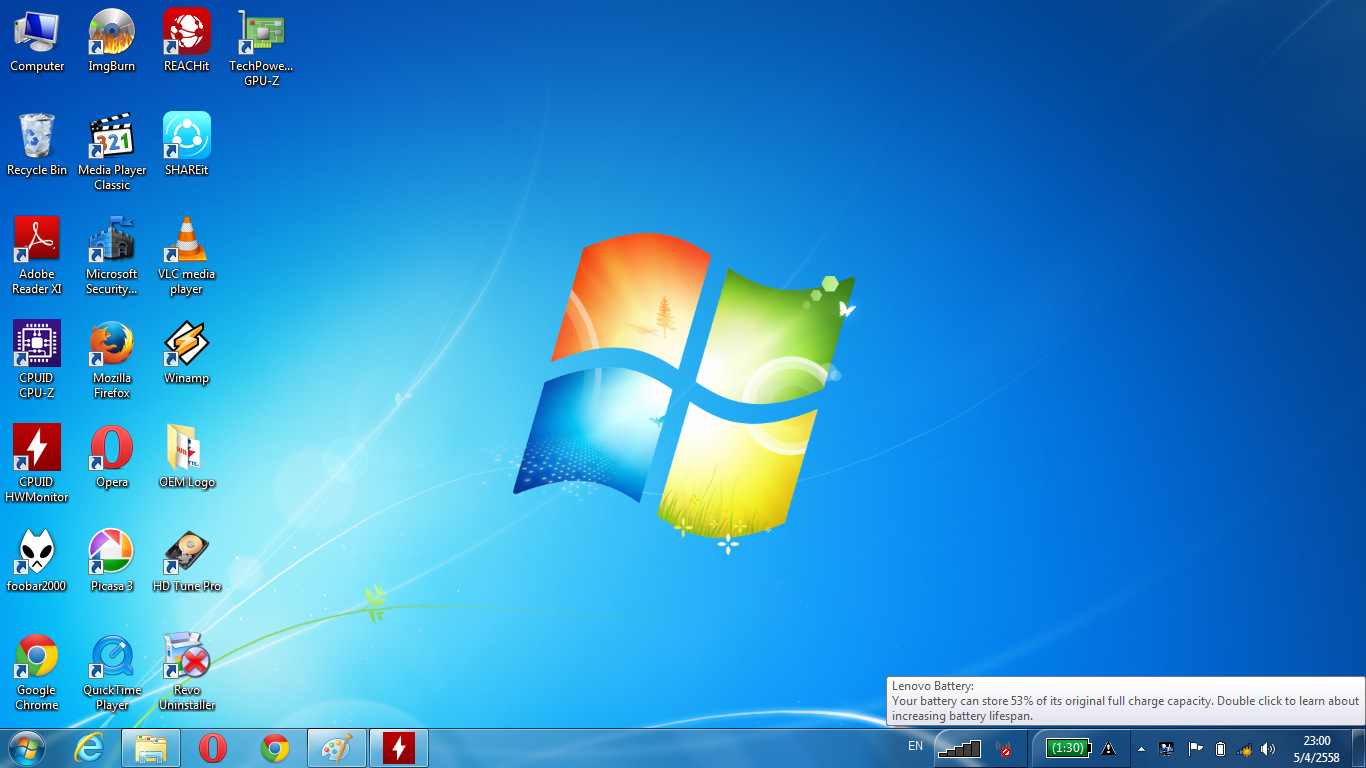
Task: Click the wireless radio disabled icon
Action: click(1006, 749)
